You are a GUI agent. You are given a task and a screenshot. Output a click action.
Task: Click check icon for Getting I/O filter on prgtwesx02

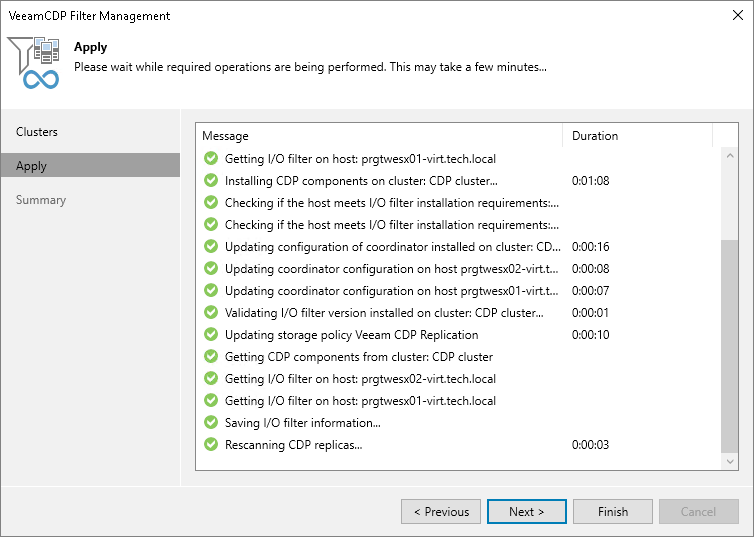tap(211, 378)
